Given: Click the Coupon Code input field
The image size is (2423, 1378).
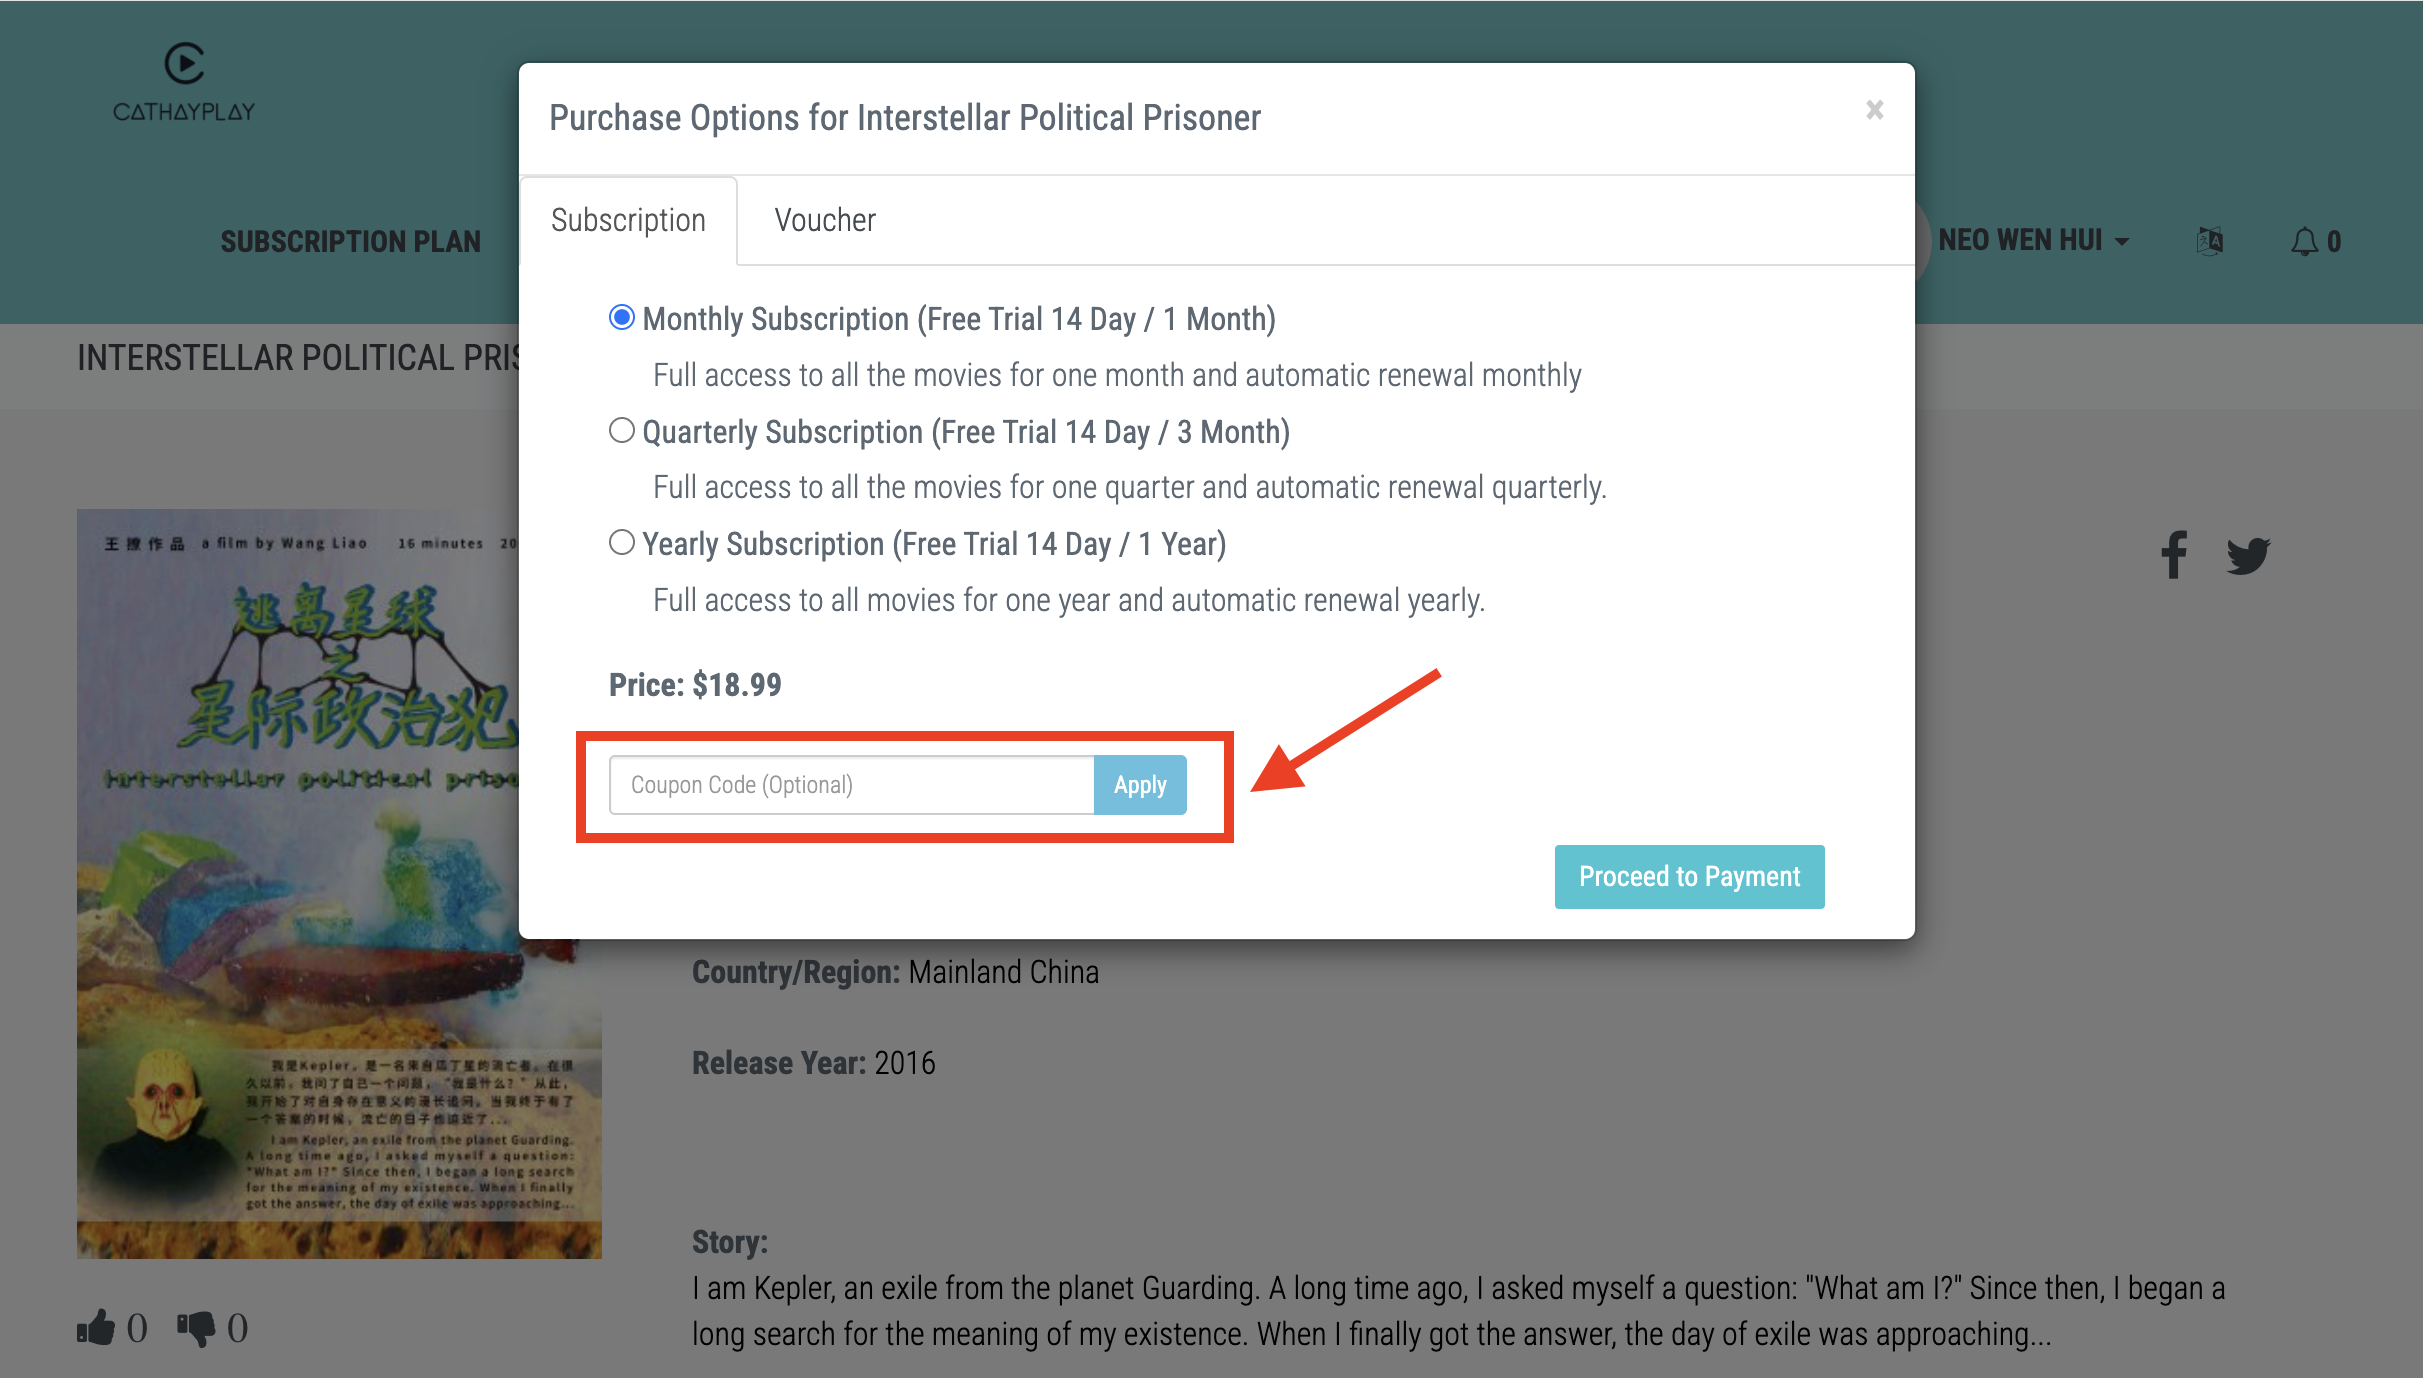Looking at the screenshot, I should [850, 785].
